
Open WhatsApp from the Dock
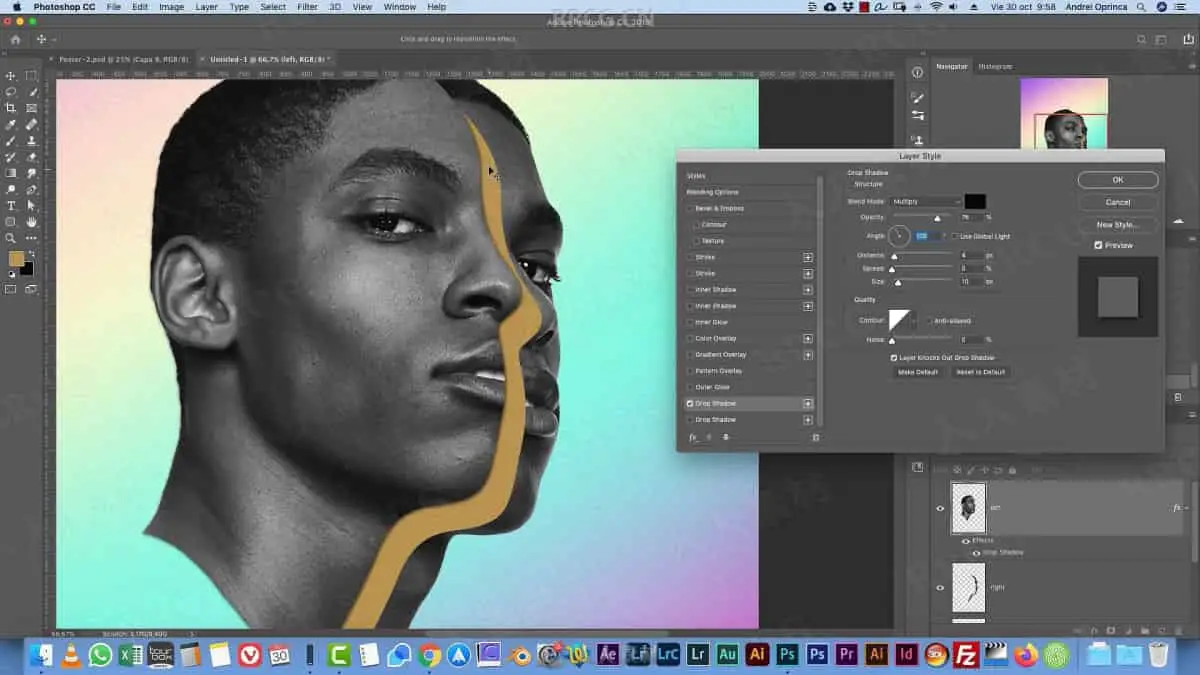coord(101,655)
